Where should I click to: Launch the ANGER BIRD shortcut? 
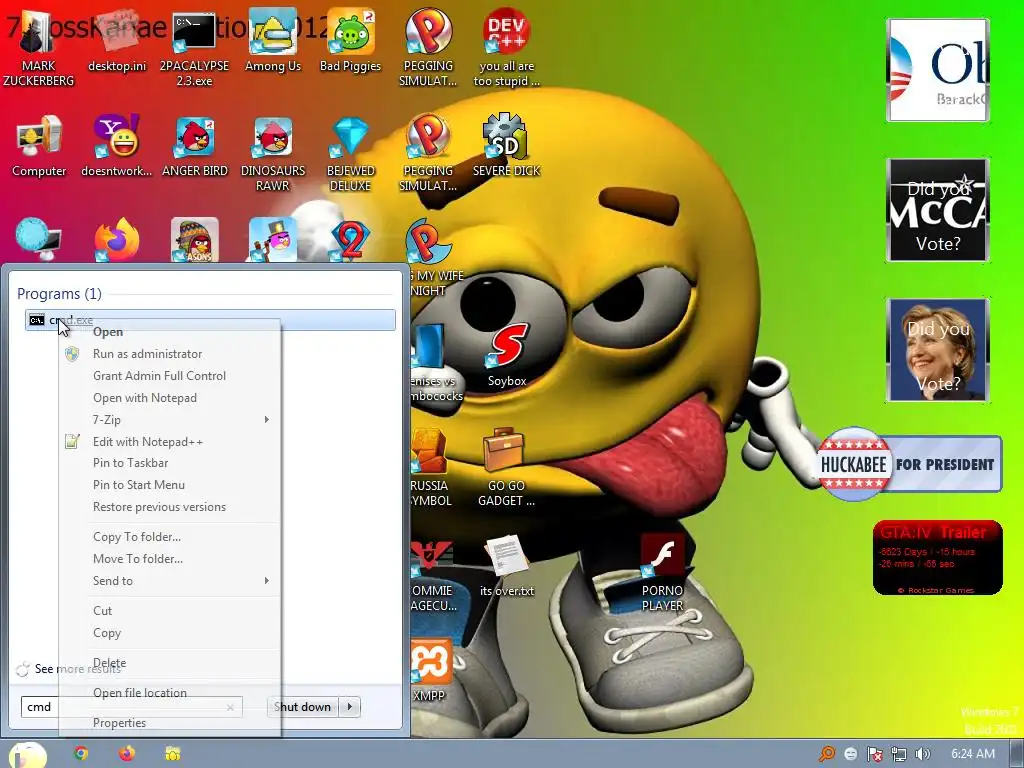(x=195, y=146)
